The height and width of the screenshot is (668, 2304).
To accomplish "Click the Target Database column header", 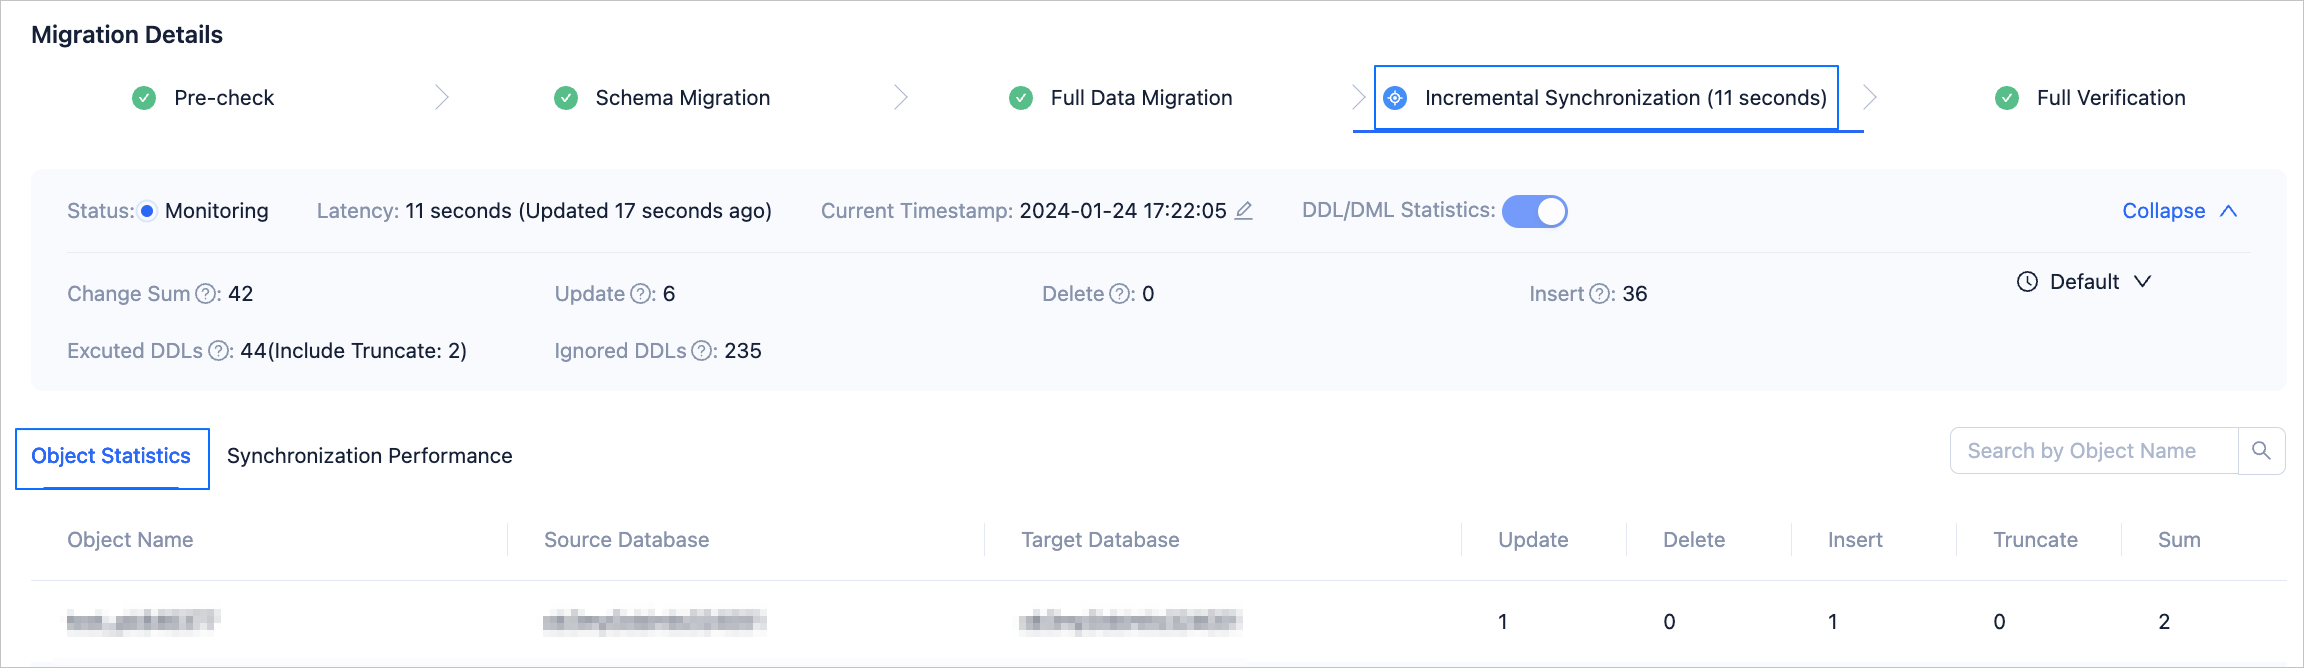I will pyautogui.click(x=1100, y=540).
